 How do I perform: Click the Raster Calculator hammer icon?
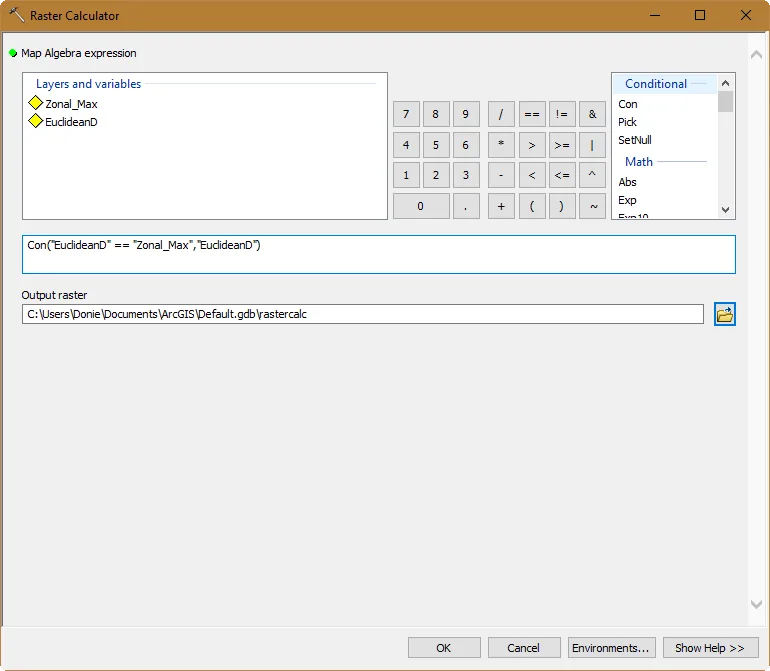point(16,15)
